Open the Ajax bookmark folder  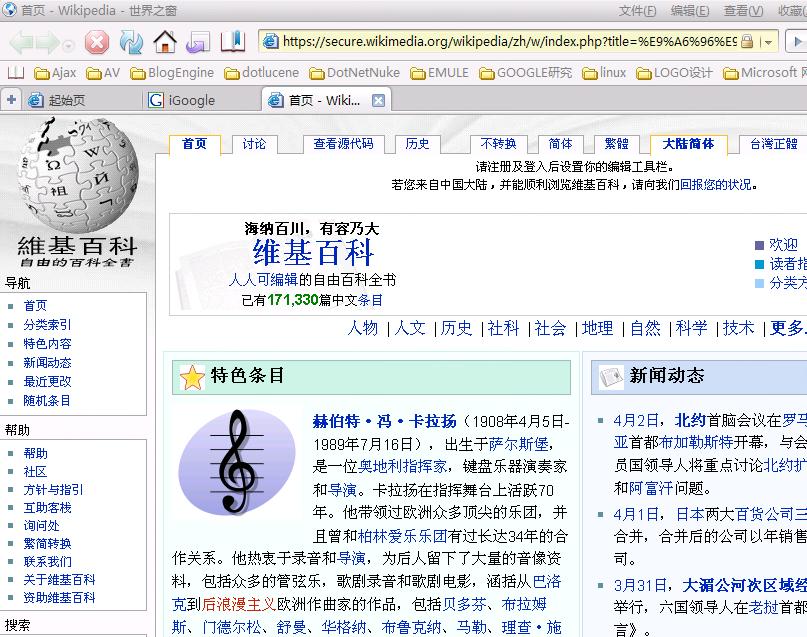[x=55, y=73]
